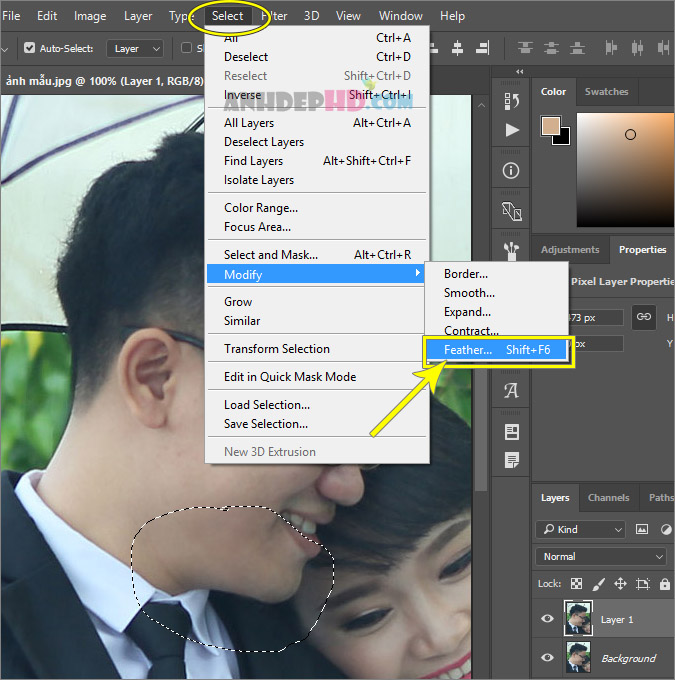Screen dimensions: 675x680
Task: Lock transparent pixels in Layers panel
Action: (576, 584)
